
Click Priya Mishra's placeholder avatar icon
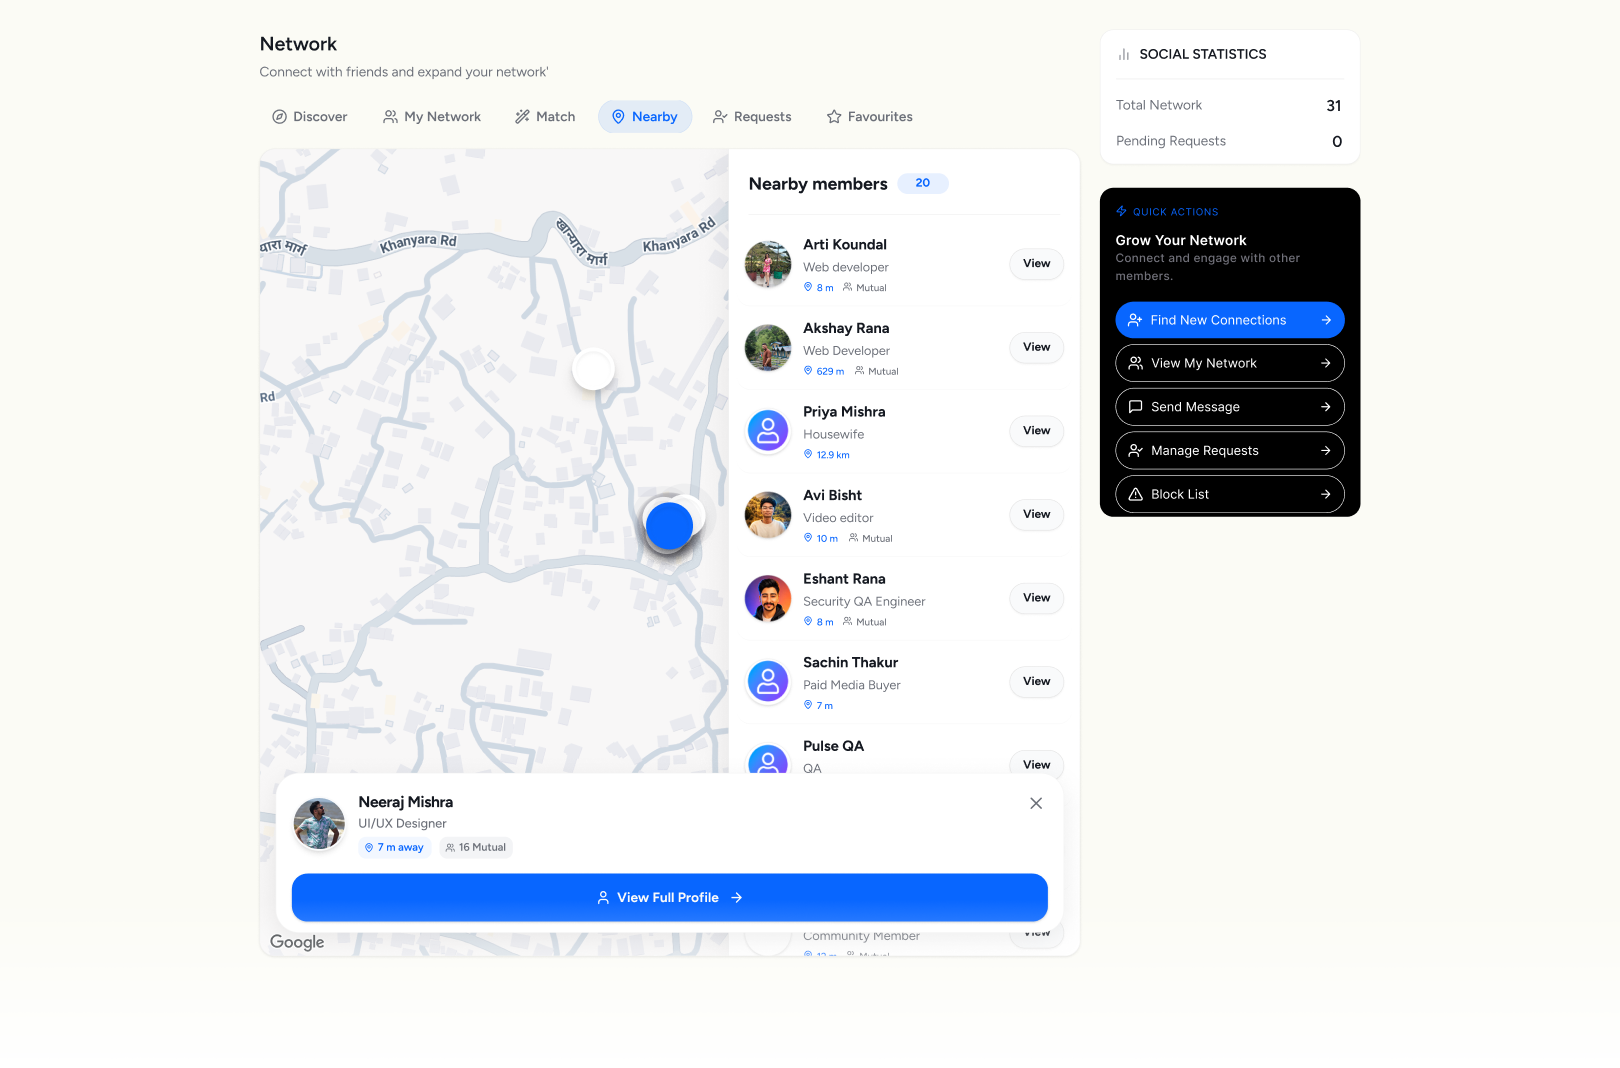pyautogui.click(x=768, y=431)
